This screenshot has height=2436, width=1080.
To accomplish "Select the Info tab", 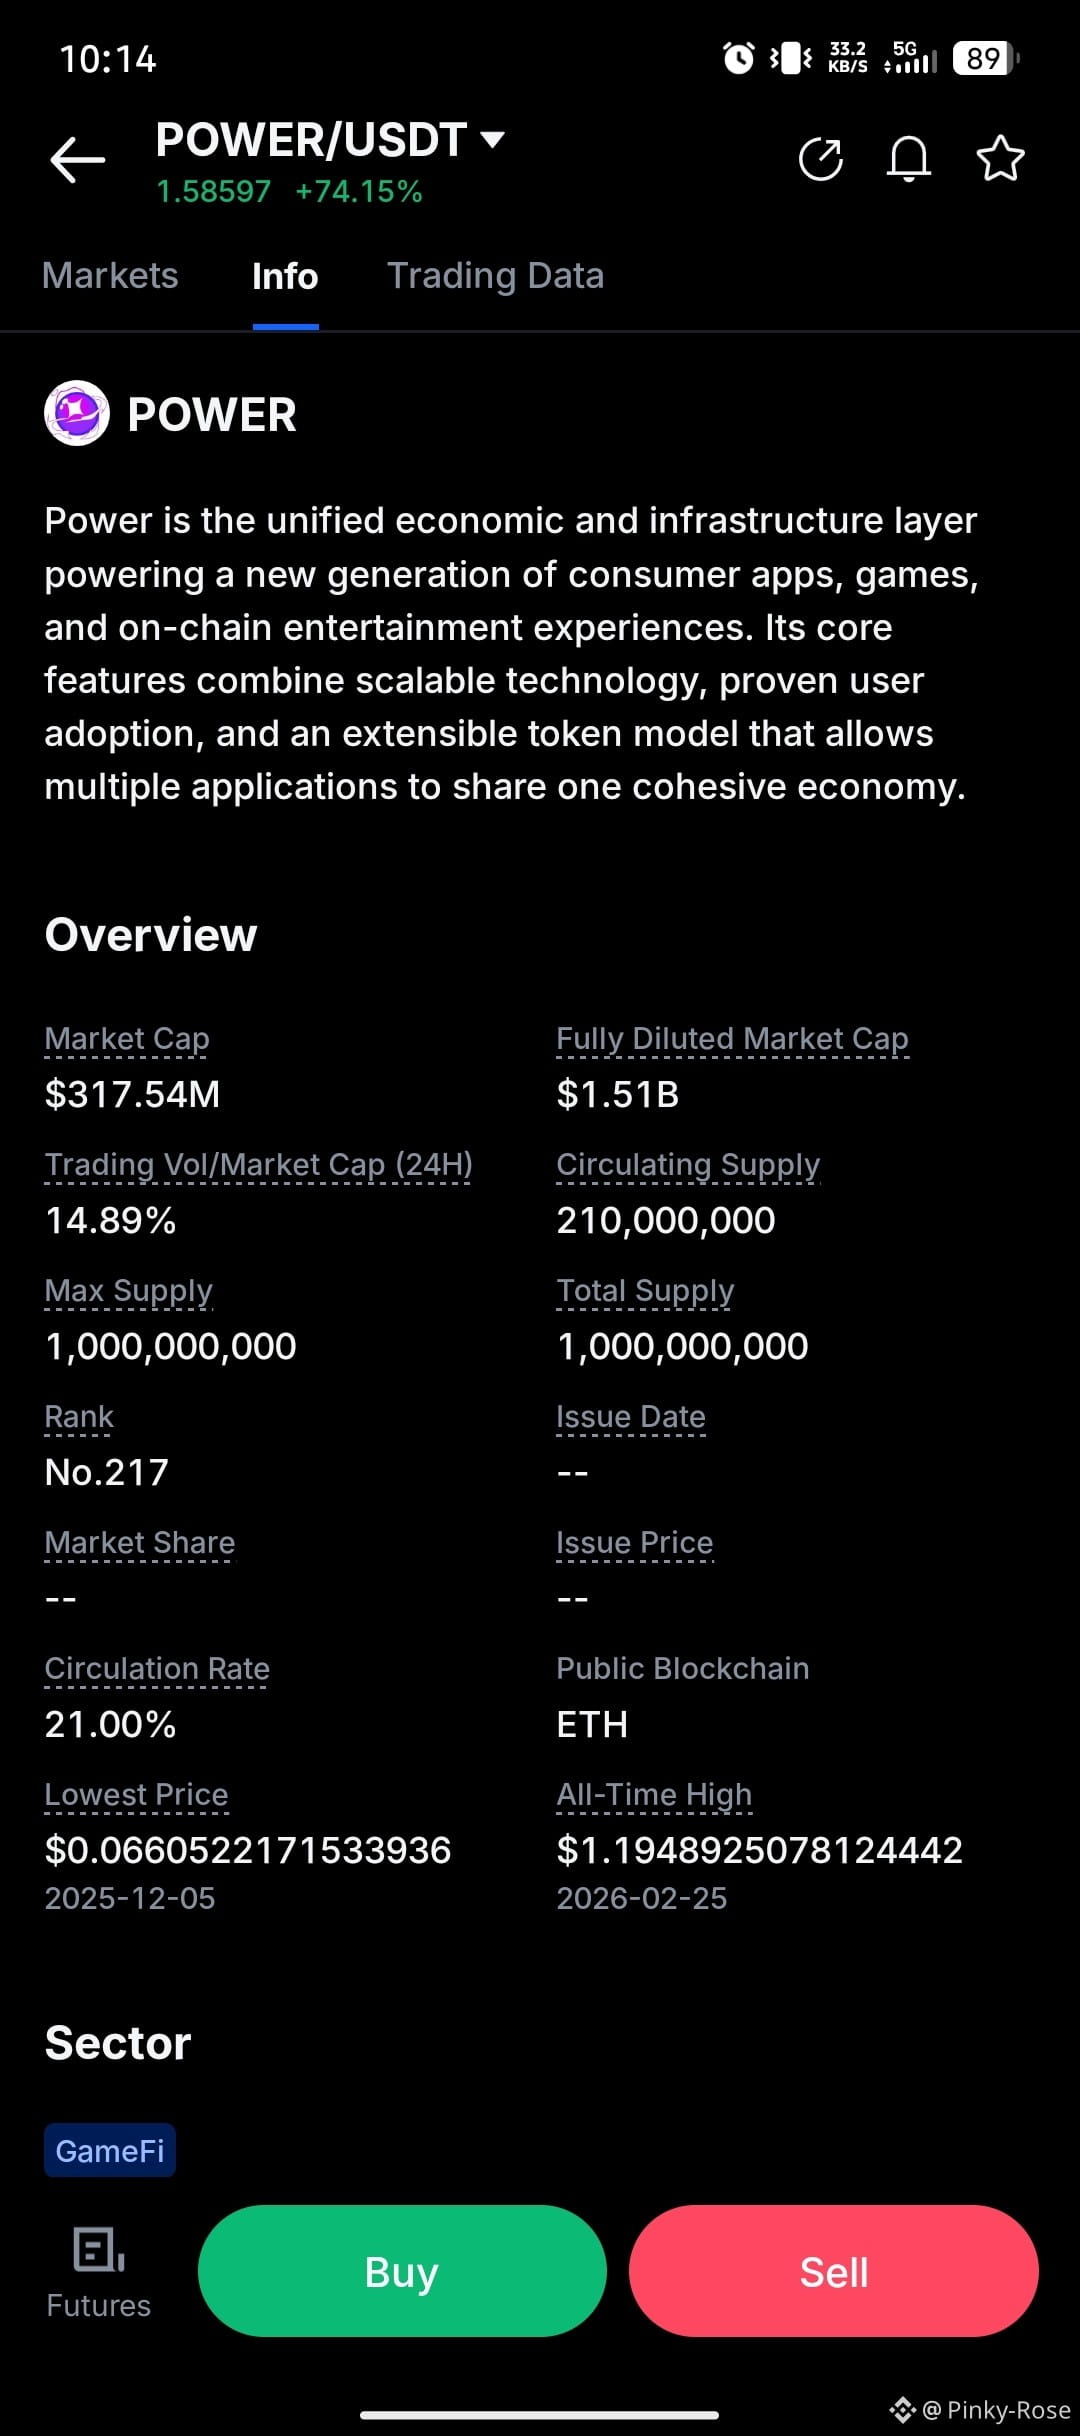I will 285,275.
